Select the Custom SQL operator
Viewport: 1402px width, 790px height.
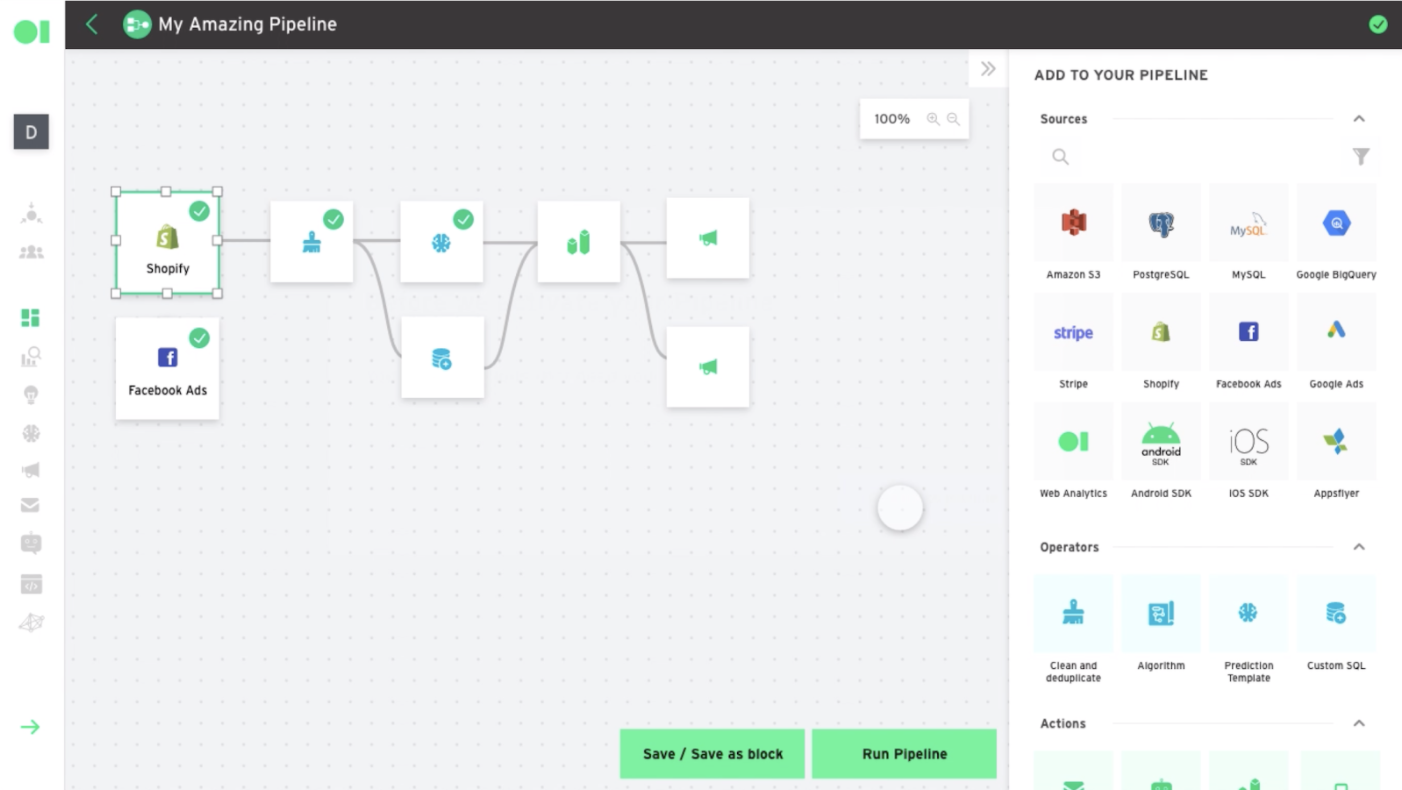click(x=1336, y=614)
